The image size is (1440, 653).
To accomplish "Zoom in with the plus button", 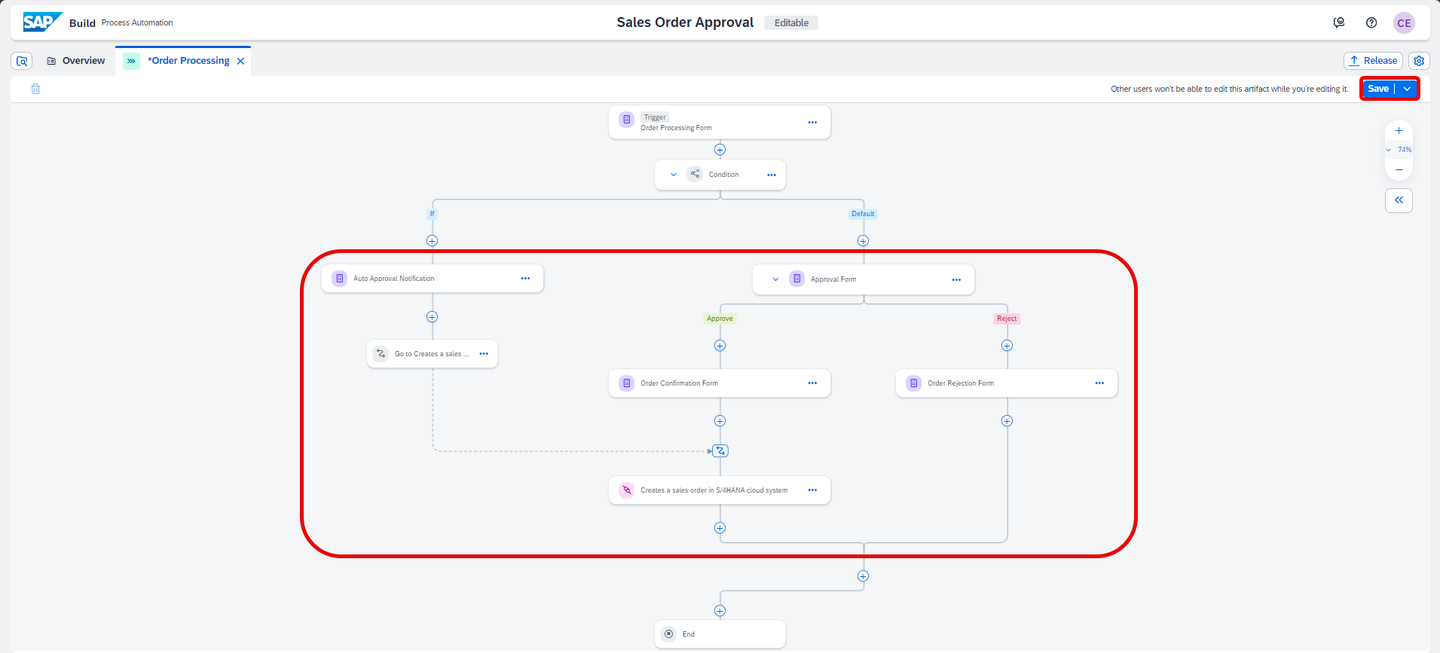I will (1398, 130).
